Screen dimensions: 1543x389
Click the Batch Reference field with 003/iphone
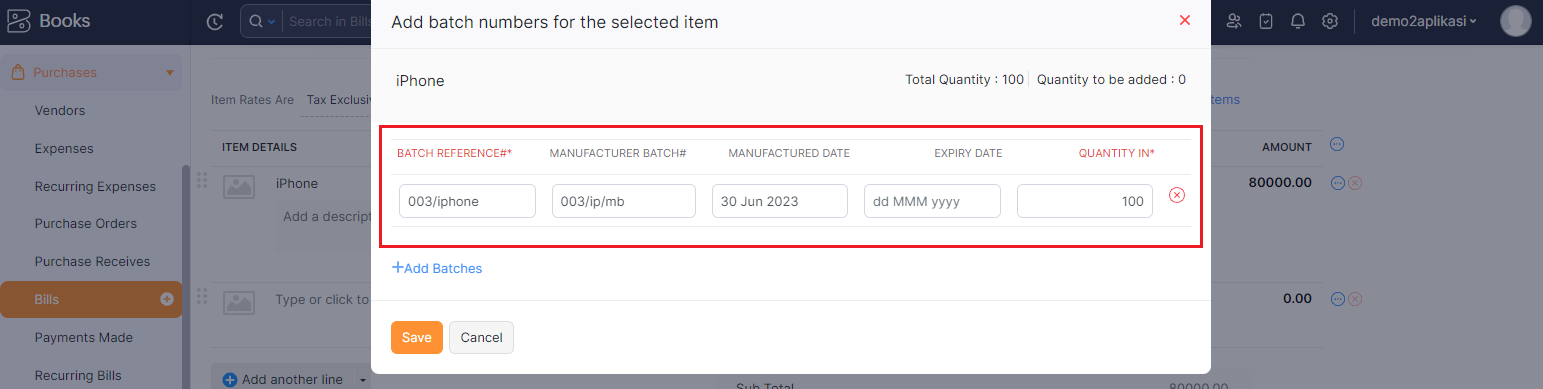[467, 201]
